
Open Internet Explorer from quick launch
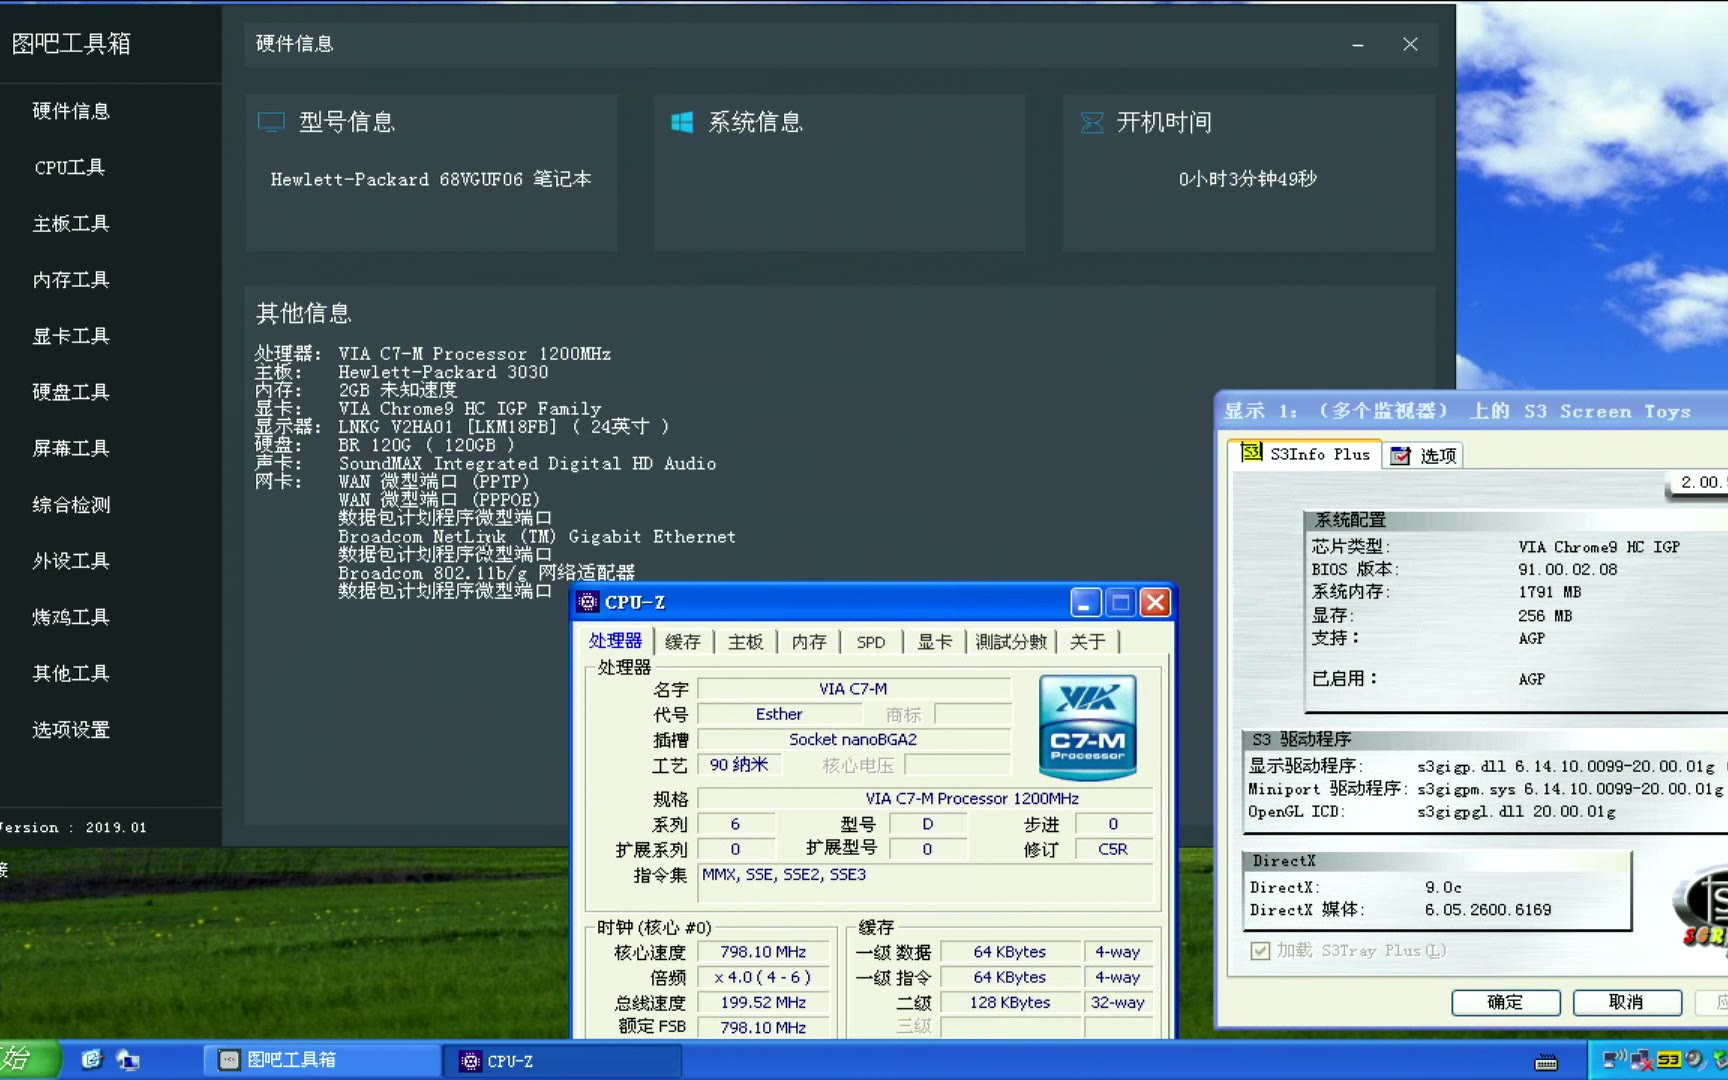92,1059
